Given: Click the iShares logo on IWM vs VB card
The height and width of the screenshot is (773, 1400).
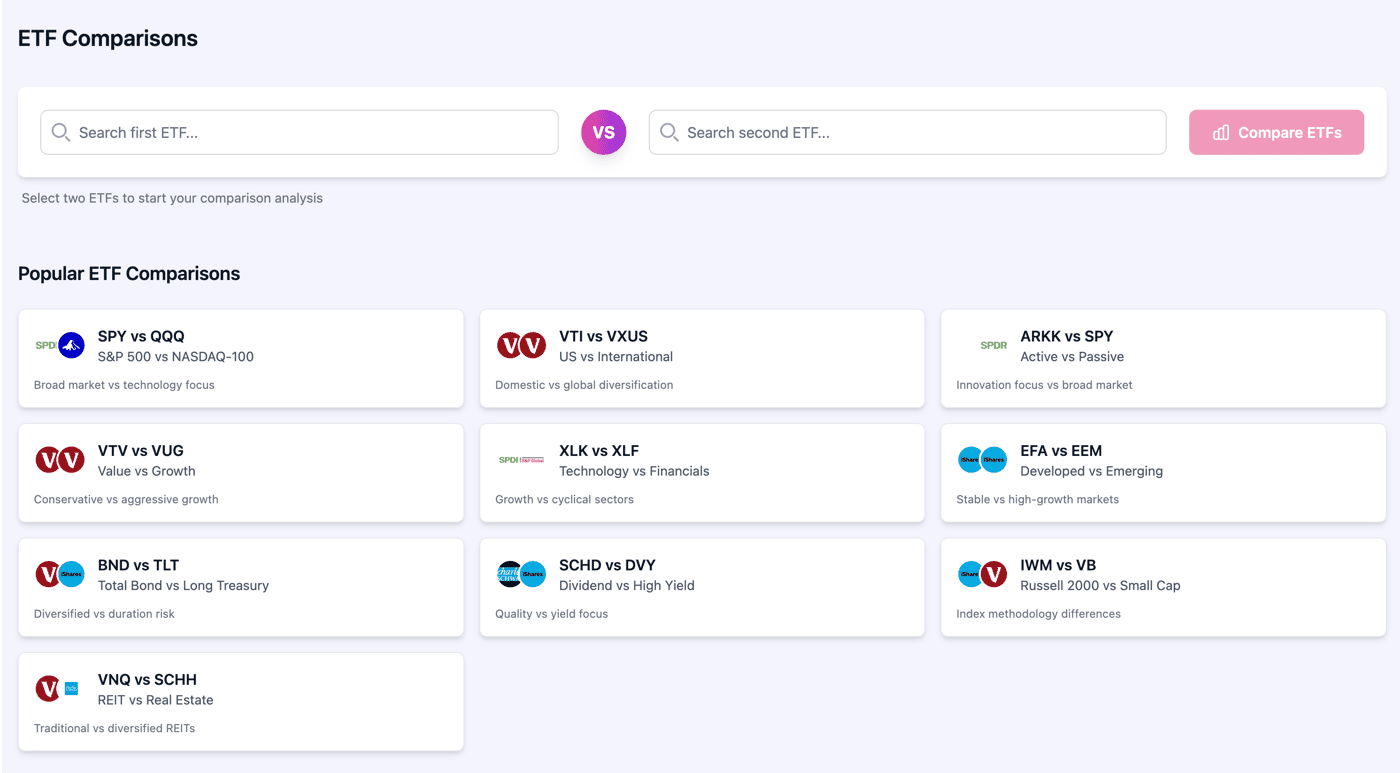Looking at the screenshot, I should (970, 574).
